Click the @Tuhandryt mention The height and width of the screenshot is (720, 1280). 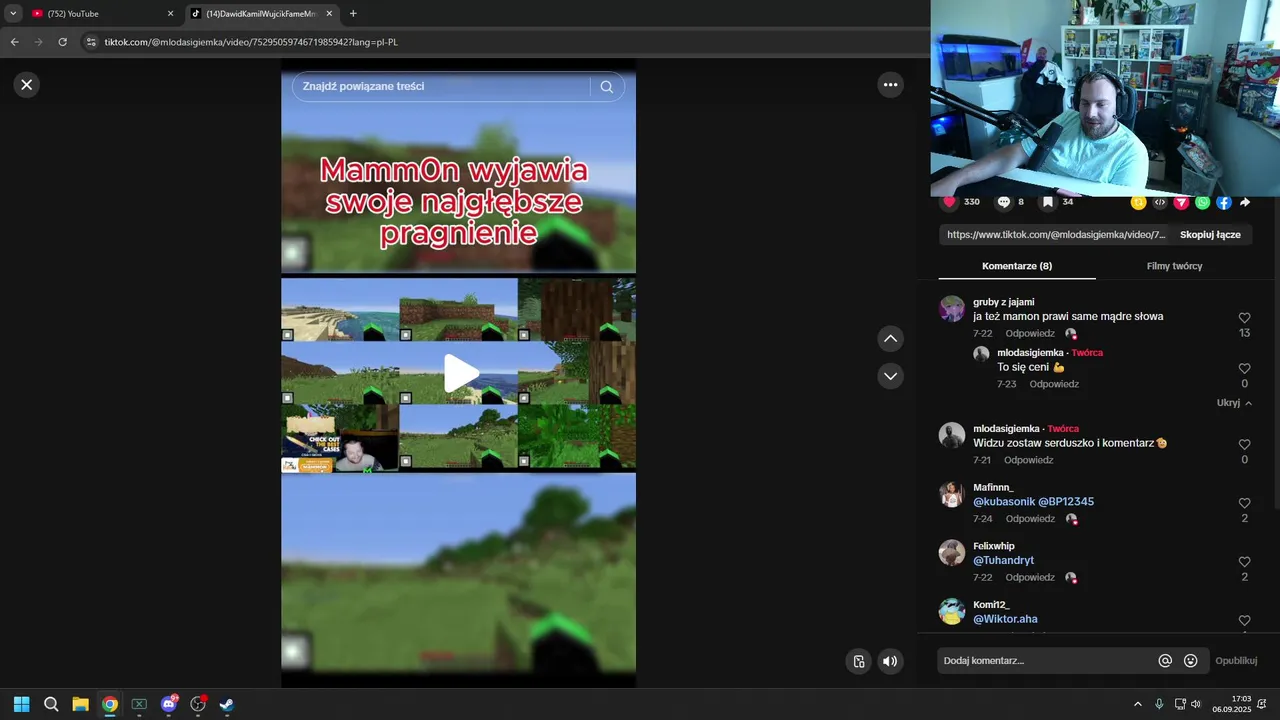pos(1003,561)
